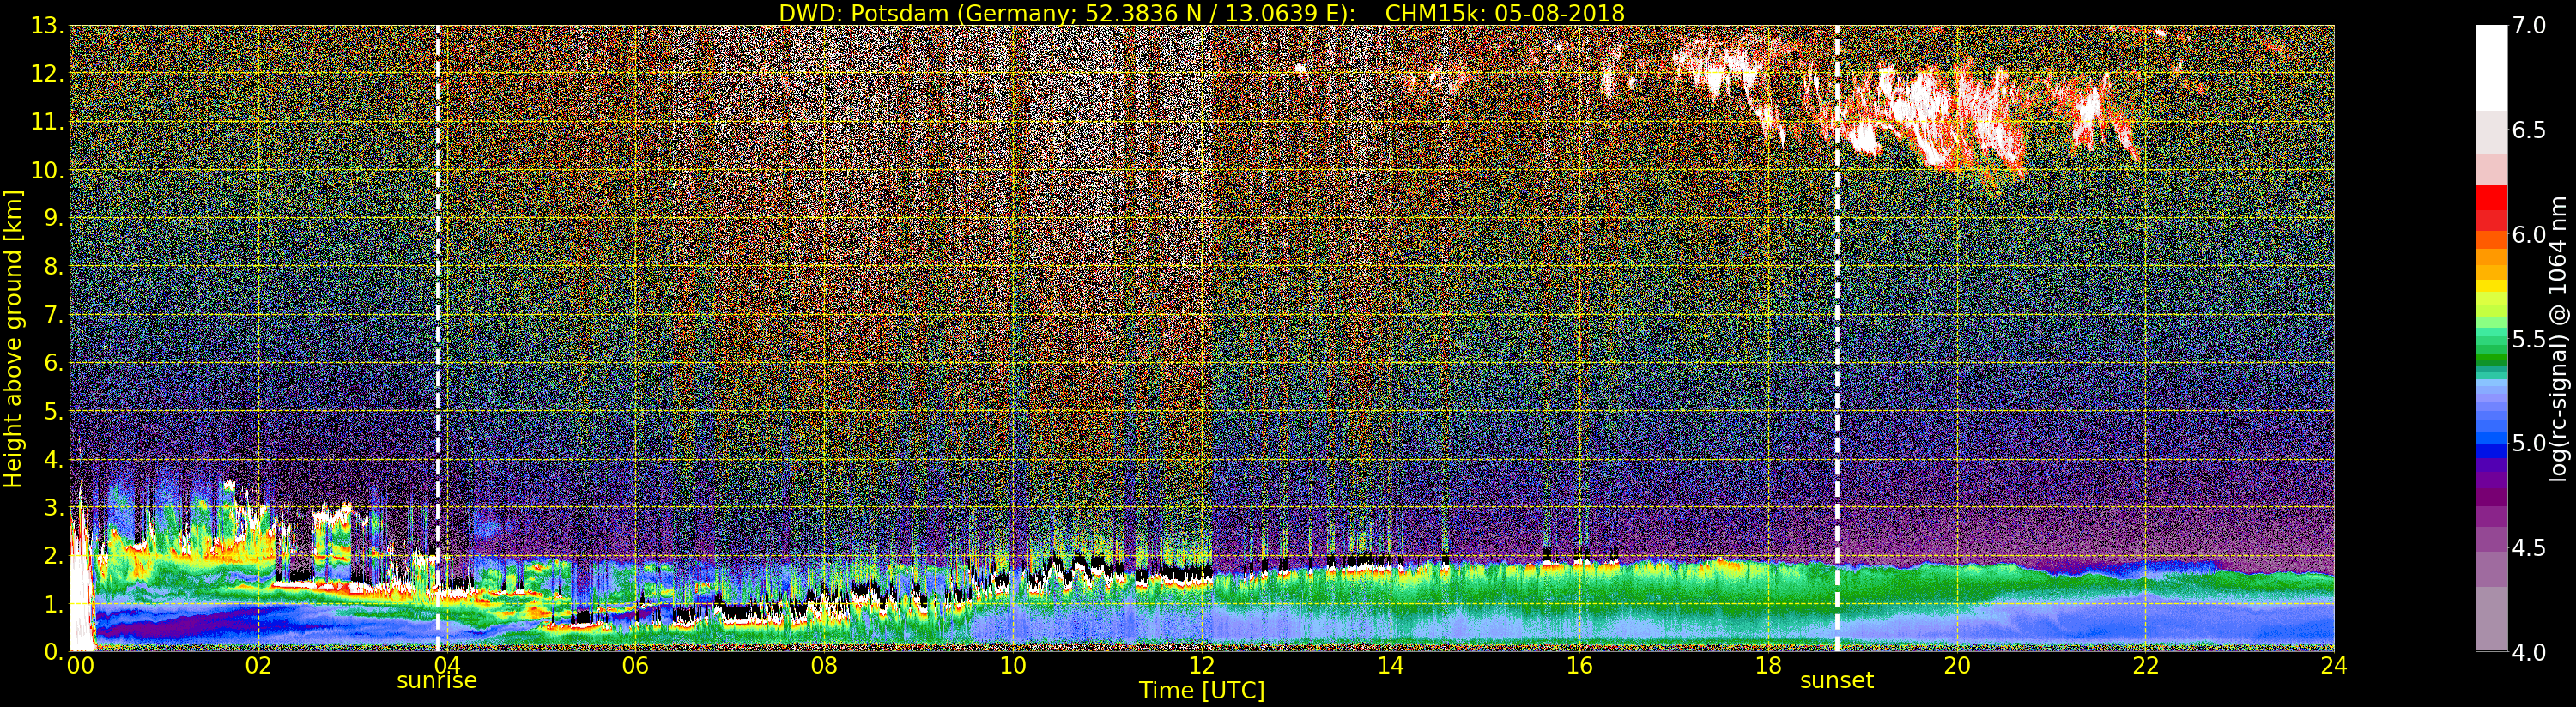The width and height of the screenshot is (2576, 707).
Task: Click the 'Time [UTC]' axis label
Action: tap(1202, 690)
